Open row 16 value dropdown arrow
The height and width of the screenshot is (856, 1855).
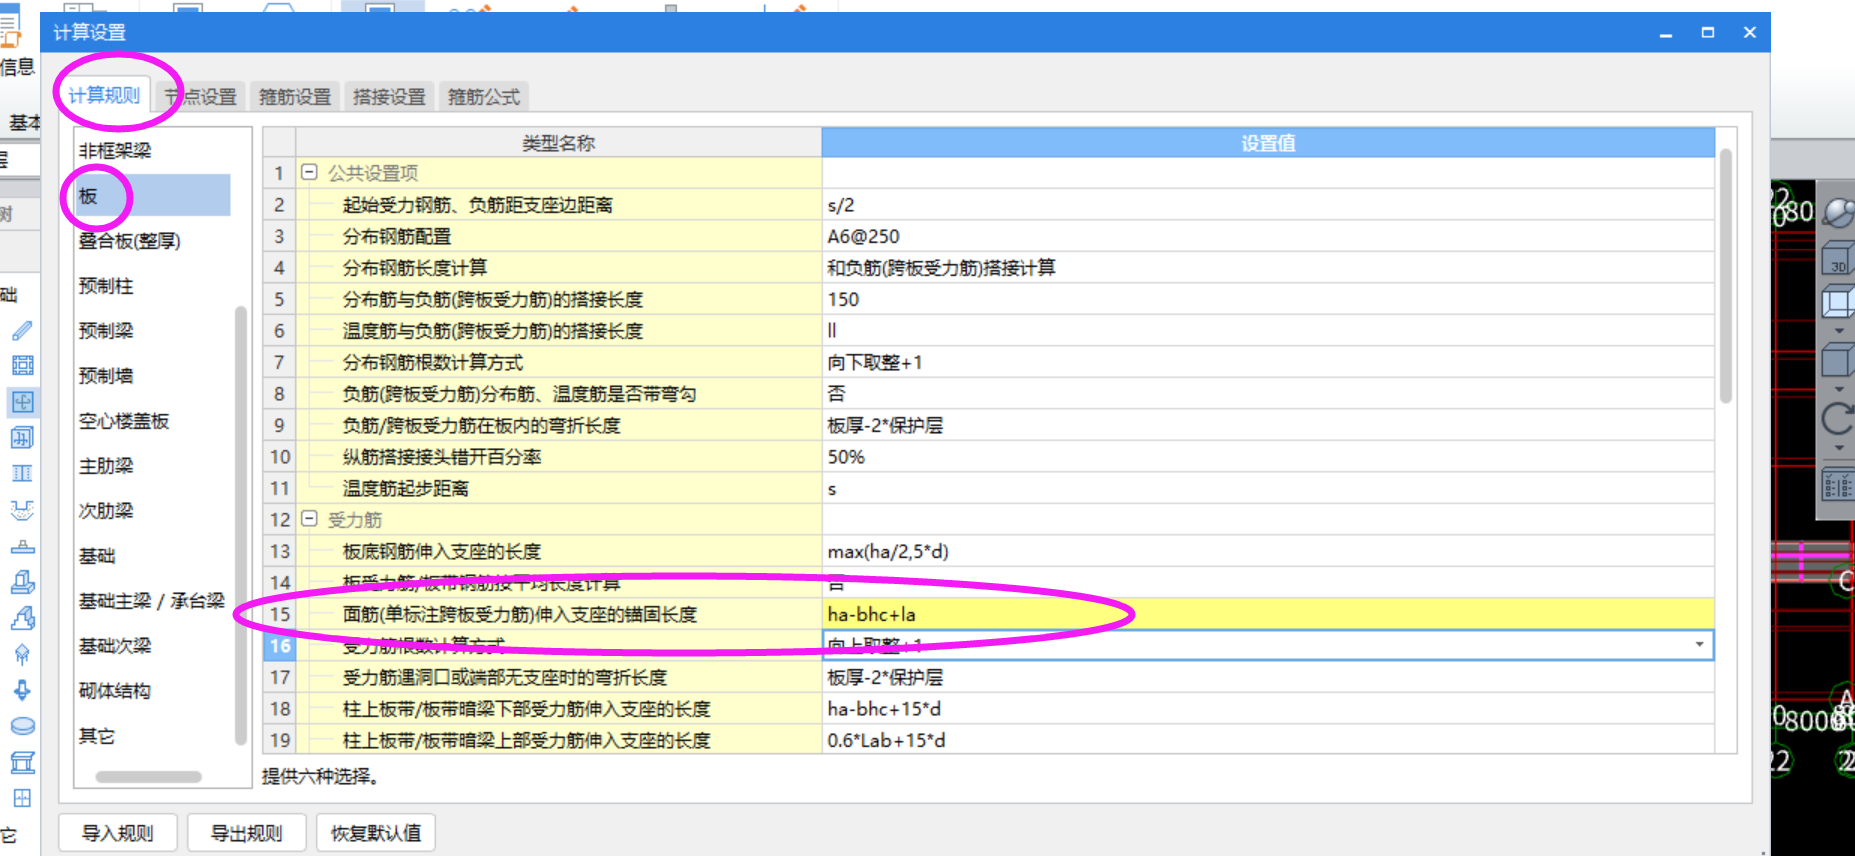[x=1699, y=645]
